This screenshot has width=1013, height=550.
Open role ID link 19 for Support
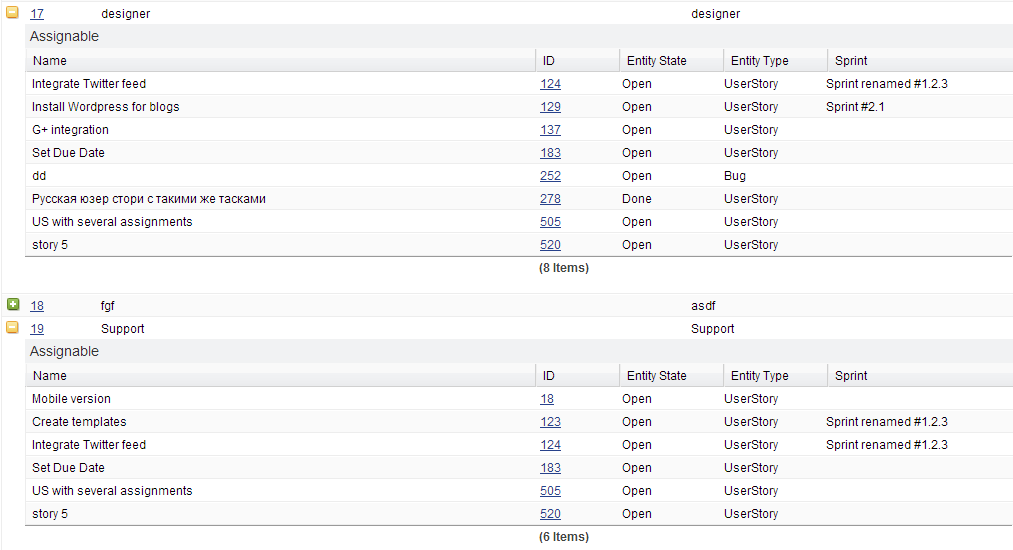point(37,329)
